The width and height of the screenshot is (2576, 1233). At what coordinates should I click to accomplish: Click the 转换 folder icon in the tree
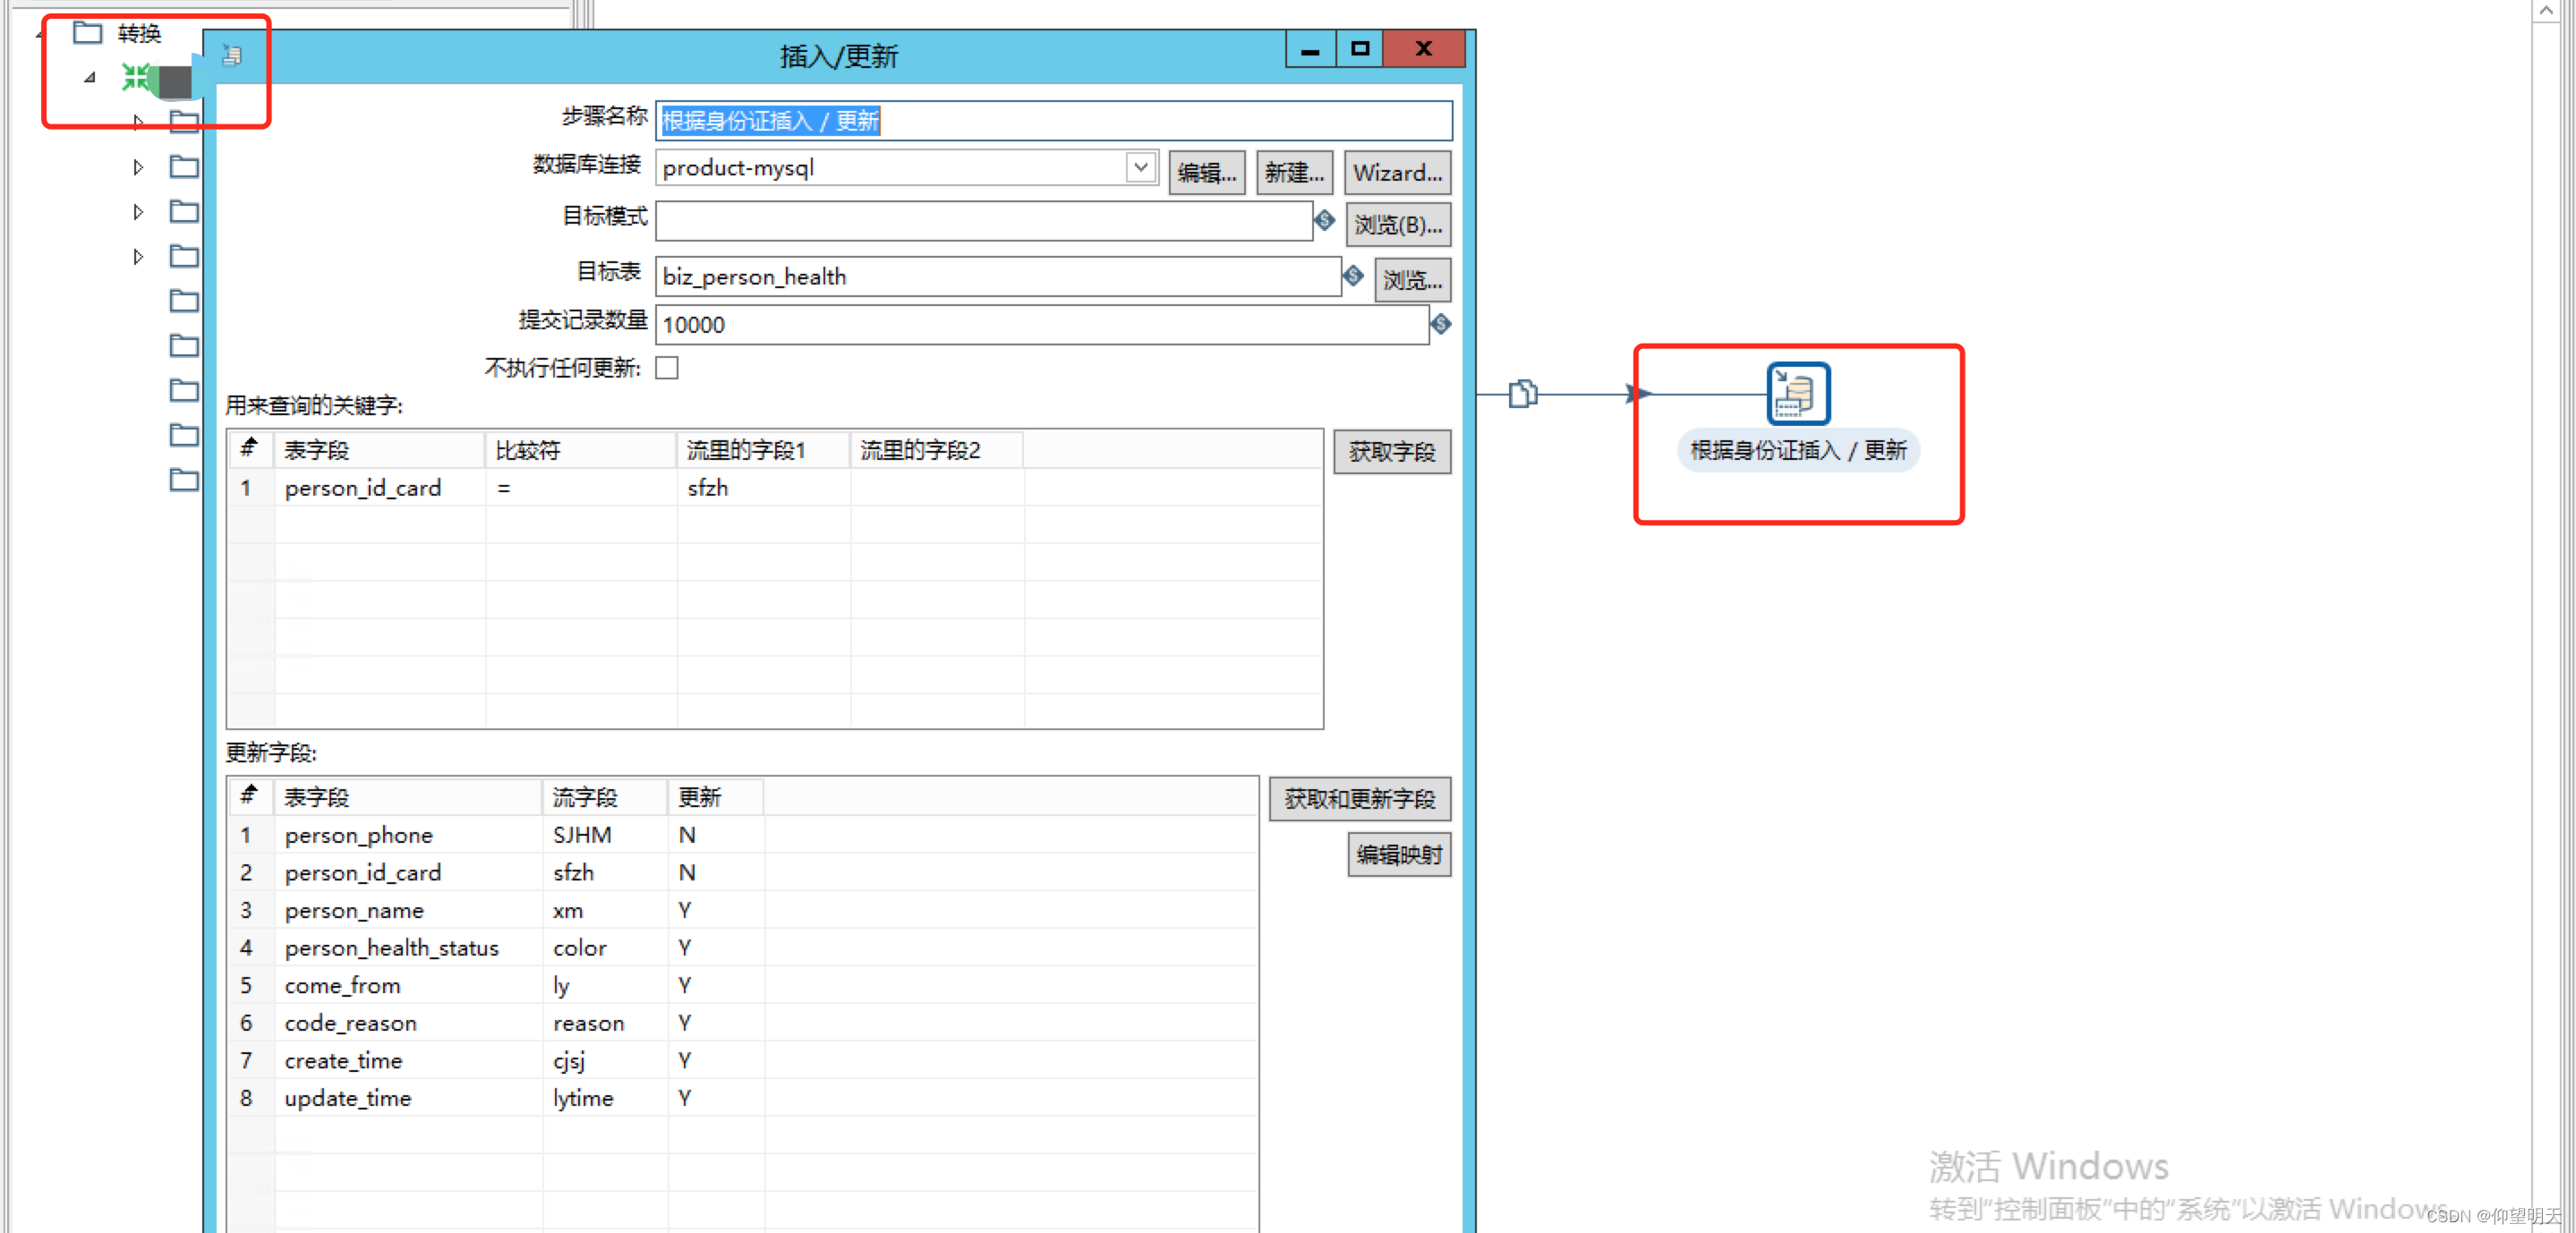click(88, 33)
